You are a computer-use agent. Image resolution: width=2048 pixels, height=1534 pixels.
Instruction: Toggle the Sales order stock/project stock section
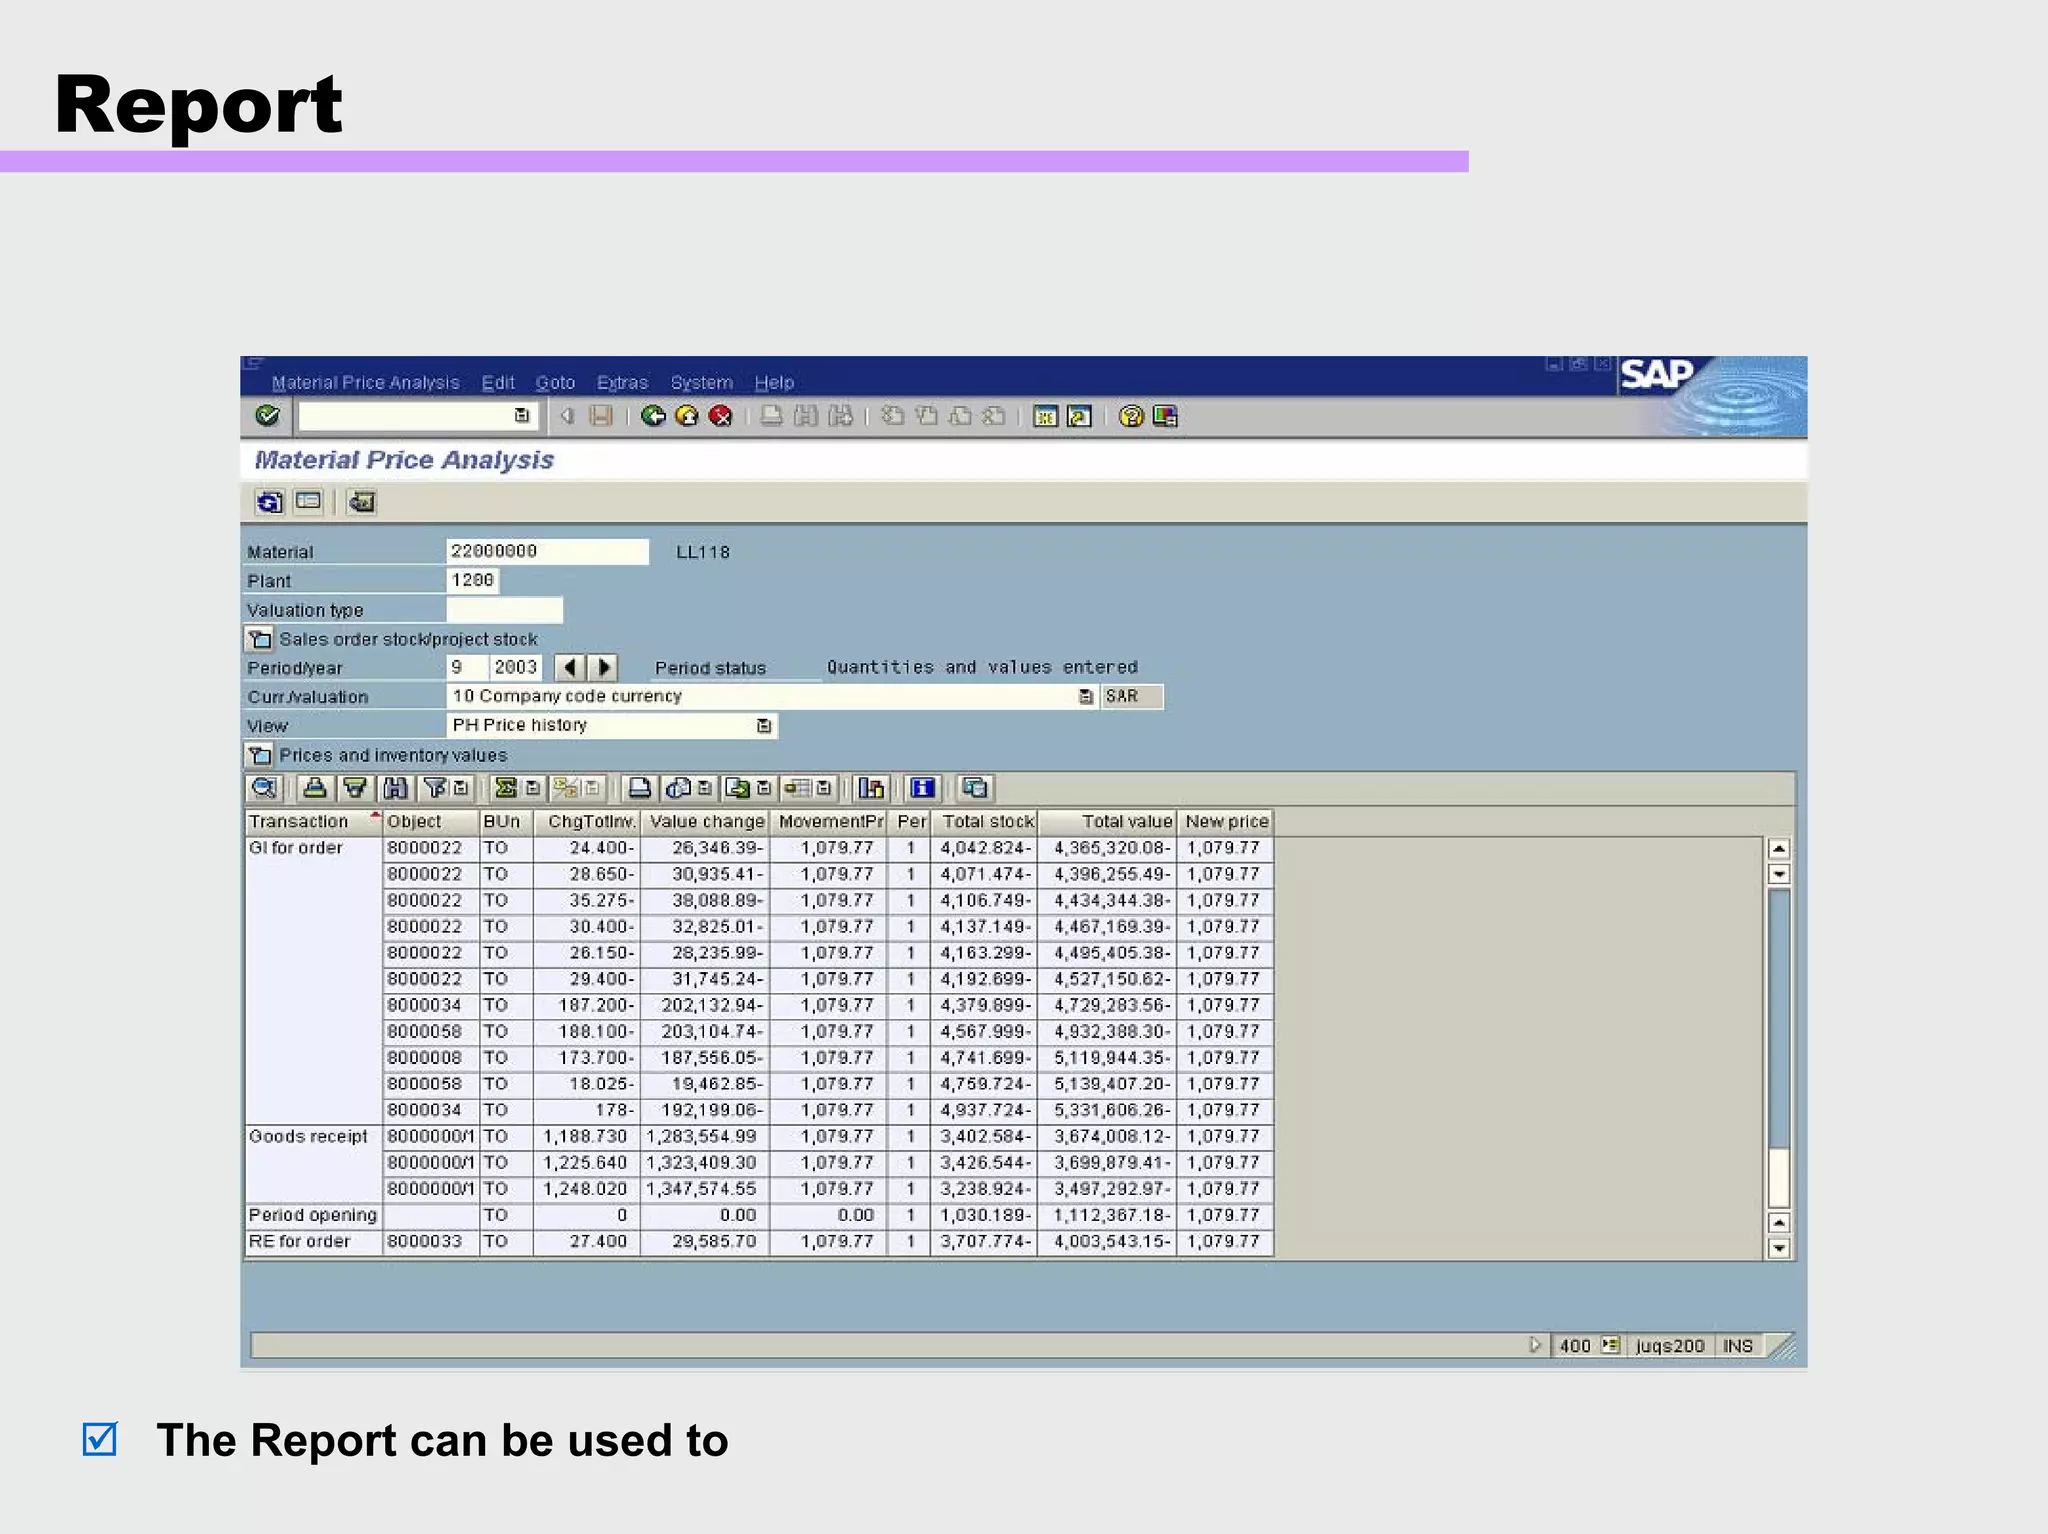click(259, 639)
